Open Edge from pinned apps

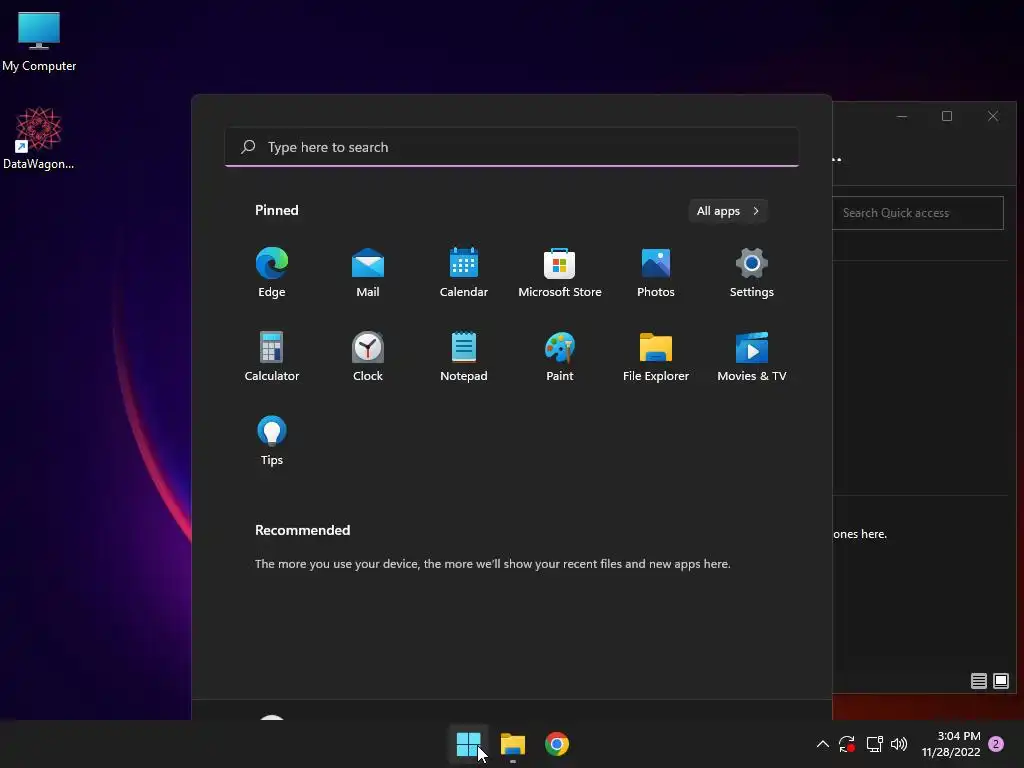(272, 273)
